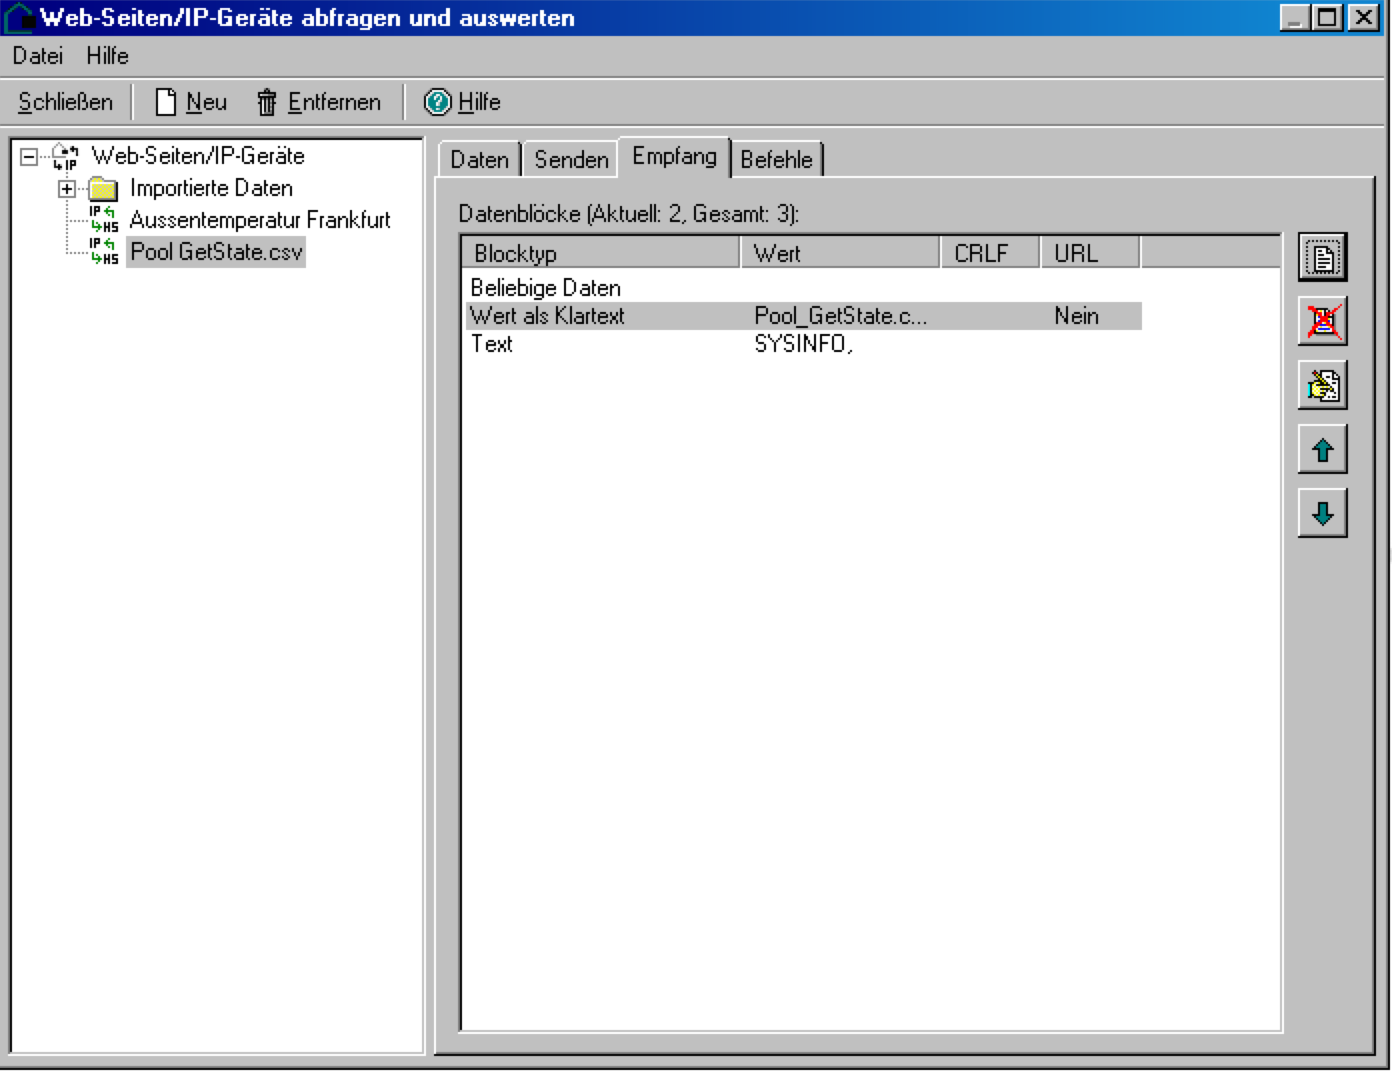Click the Hilfe toolbar question mark icon
Viewport: 1392px width, 1074px height.
(438, 102)
